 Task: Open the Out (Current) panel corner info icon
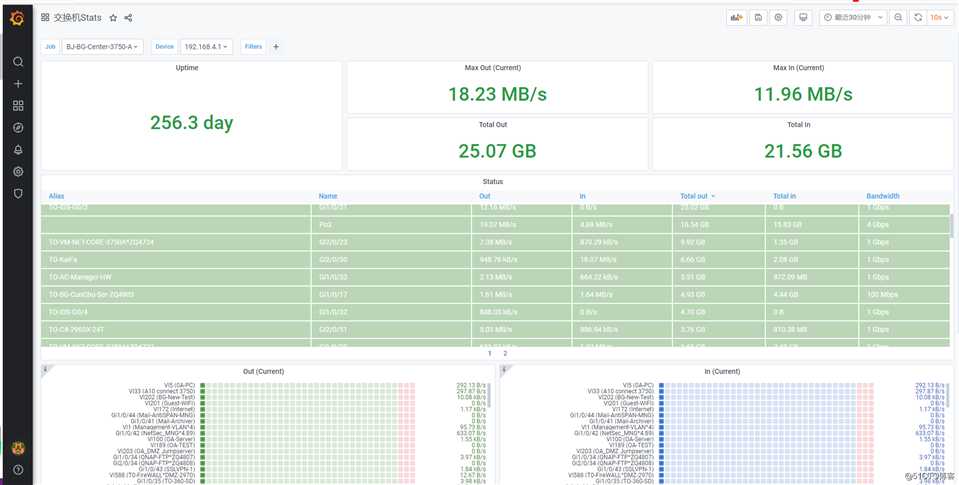click(46, 369)
